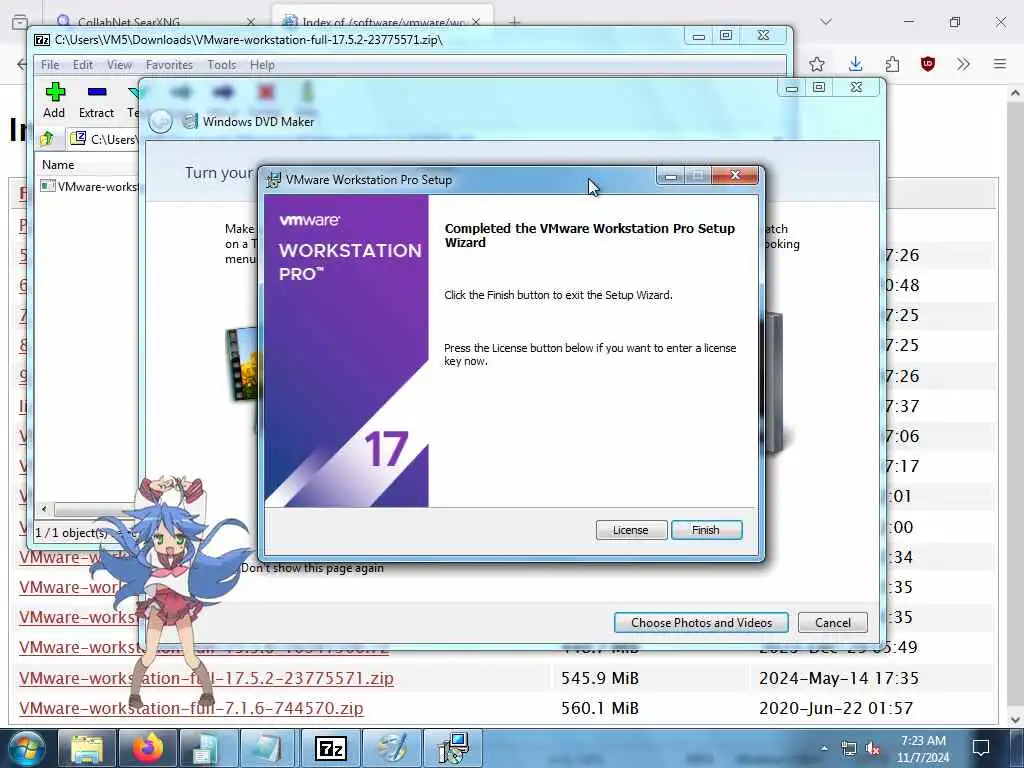This screenshot has width=1024, height=768.
Task: Show hidden system tray icons arrow
Action: pos(824,748)
